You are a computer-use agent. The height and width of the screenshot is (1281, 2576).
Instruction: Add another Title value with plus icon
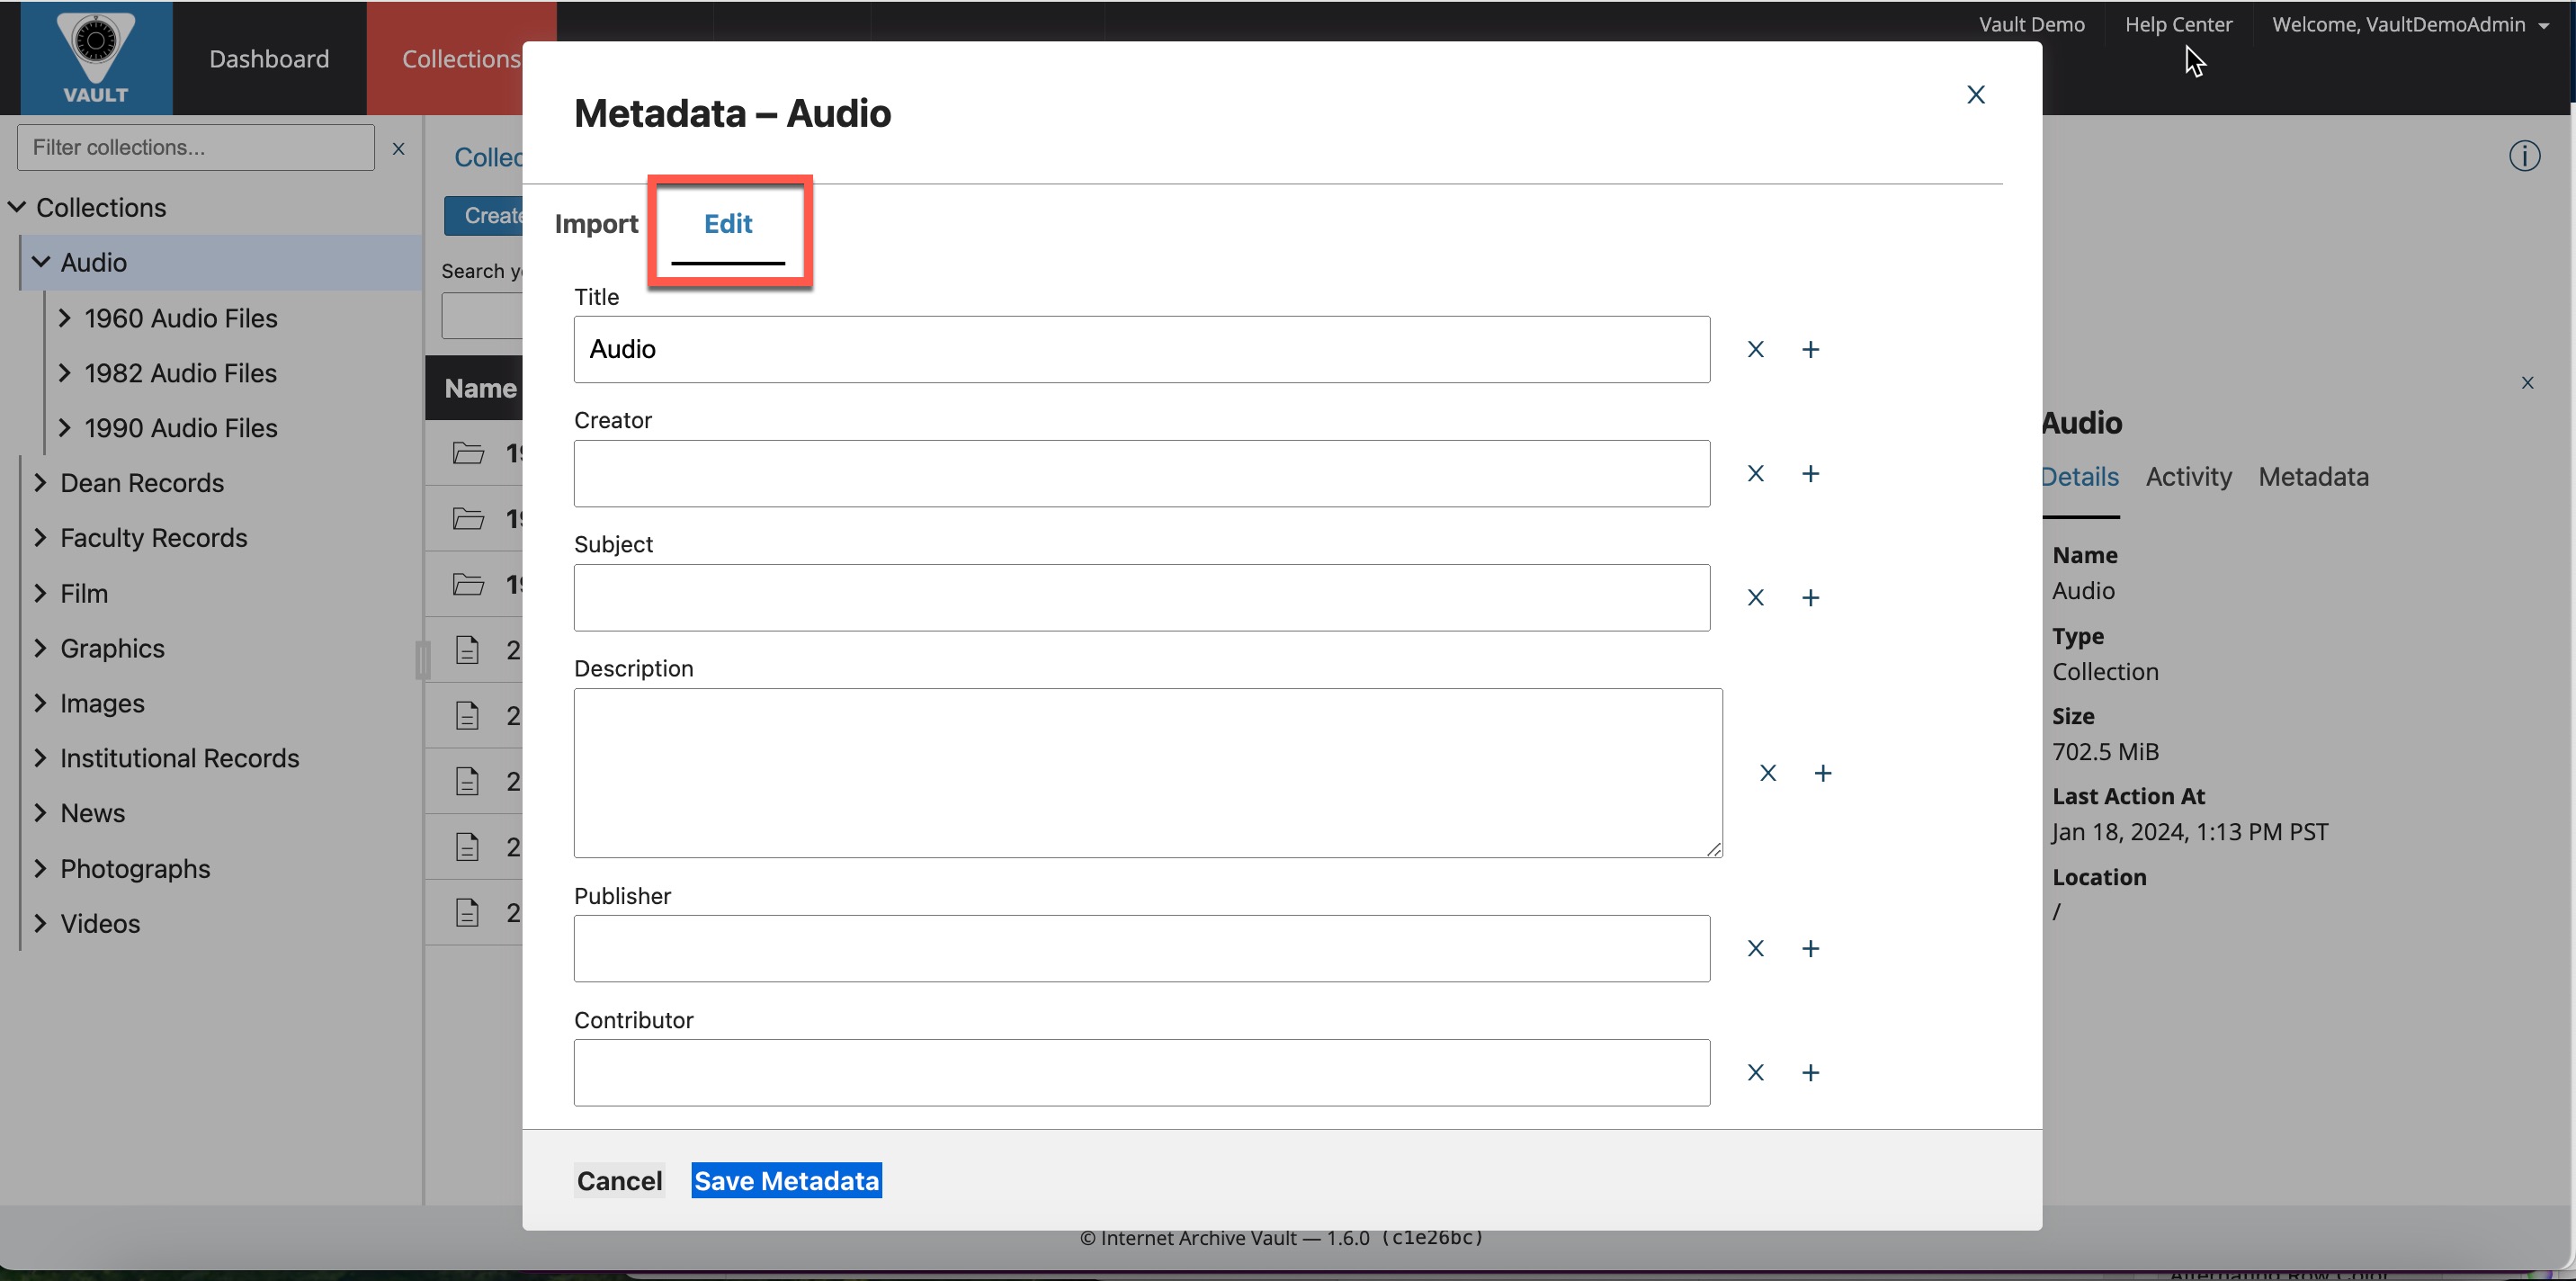(x=1810, y=349)
